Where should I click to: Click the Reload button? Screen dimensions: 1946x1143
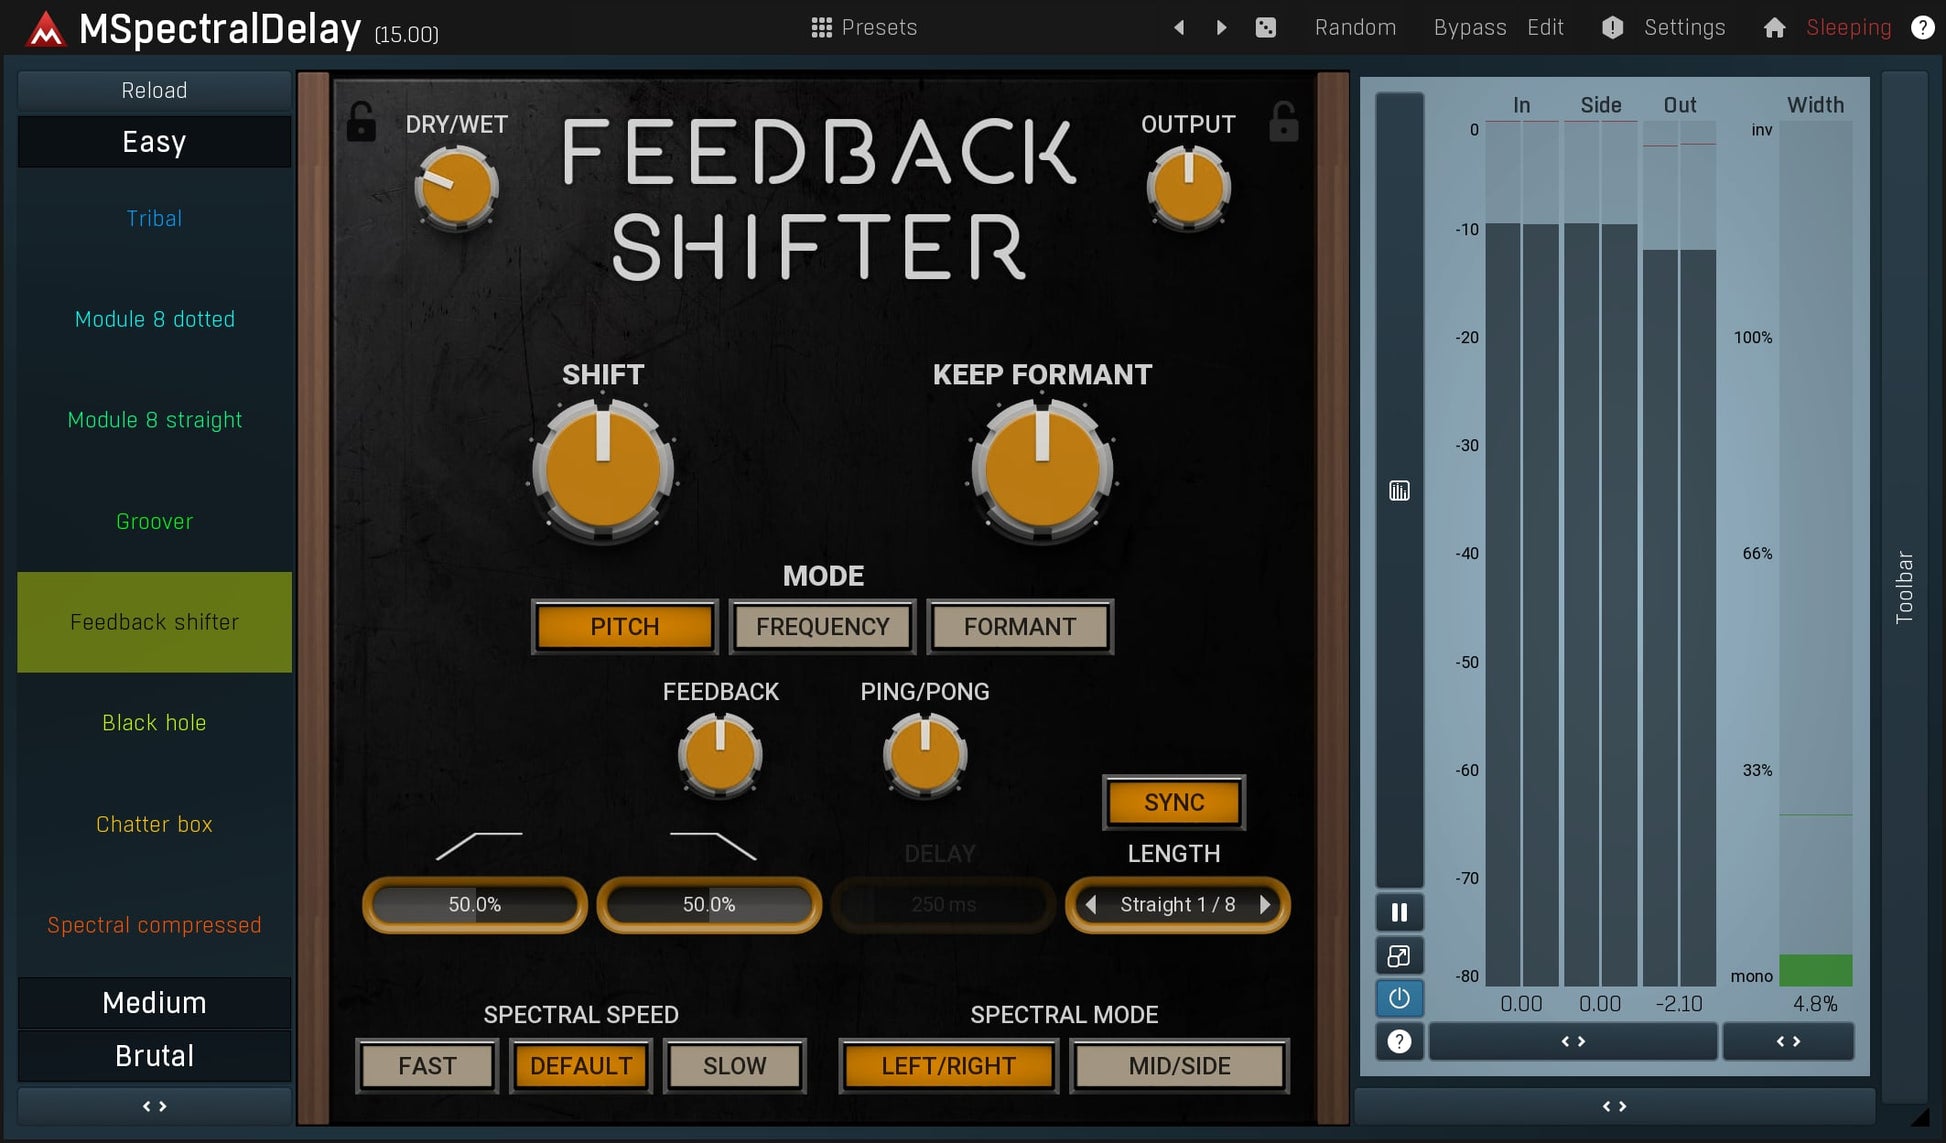[154, 90]
